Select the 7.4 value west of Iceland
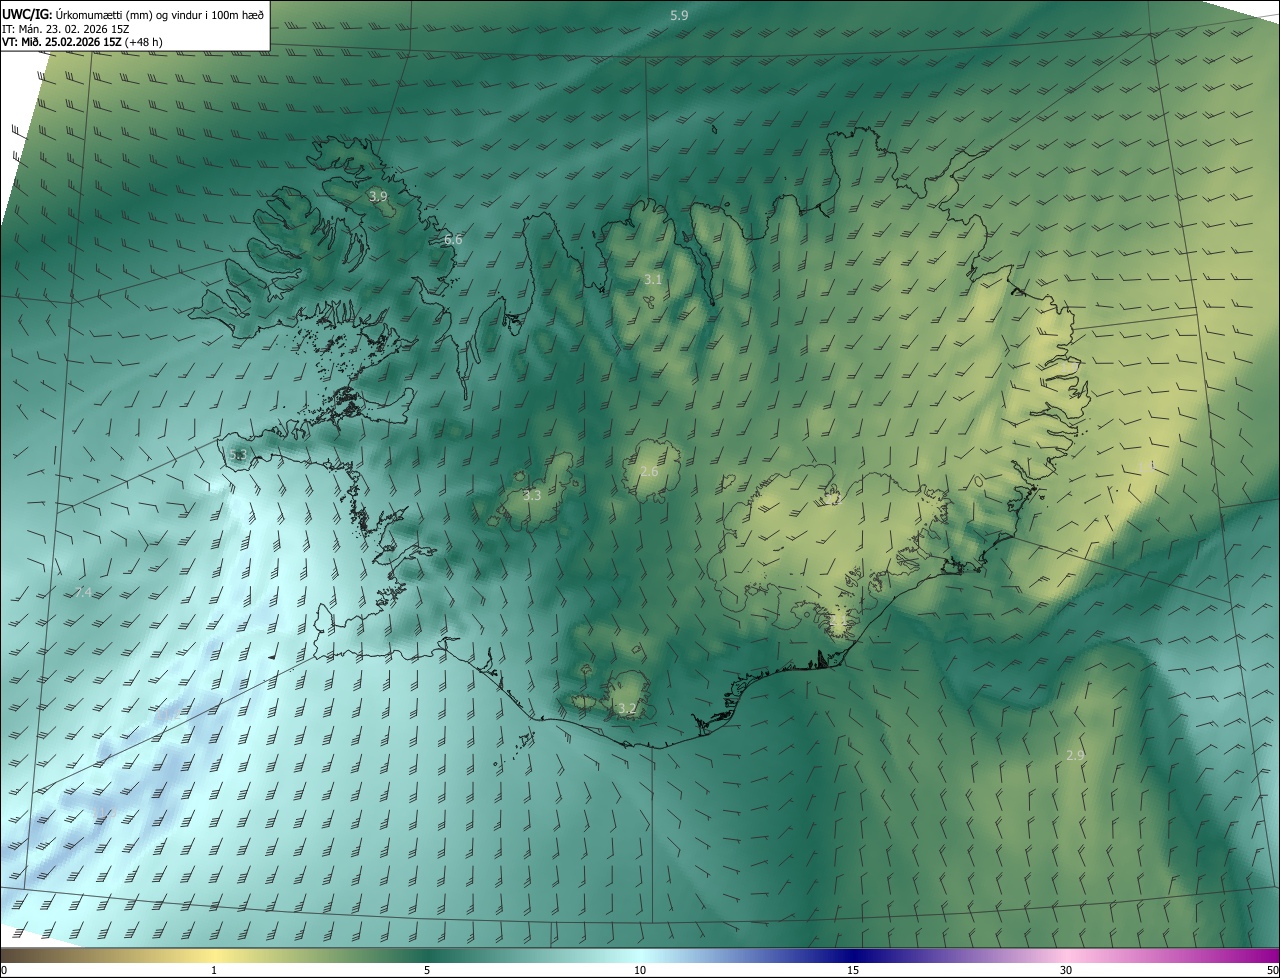The width and height of the screenshot is (1280, 978). [83, 592]
